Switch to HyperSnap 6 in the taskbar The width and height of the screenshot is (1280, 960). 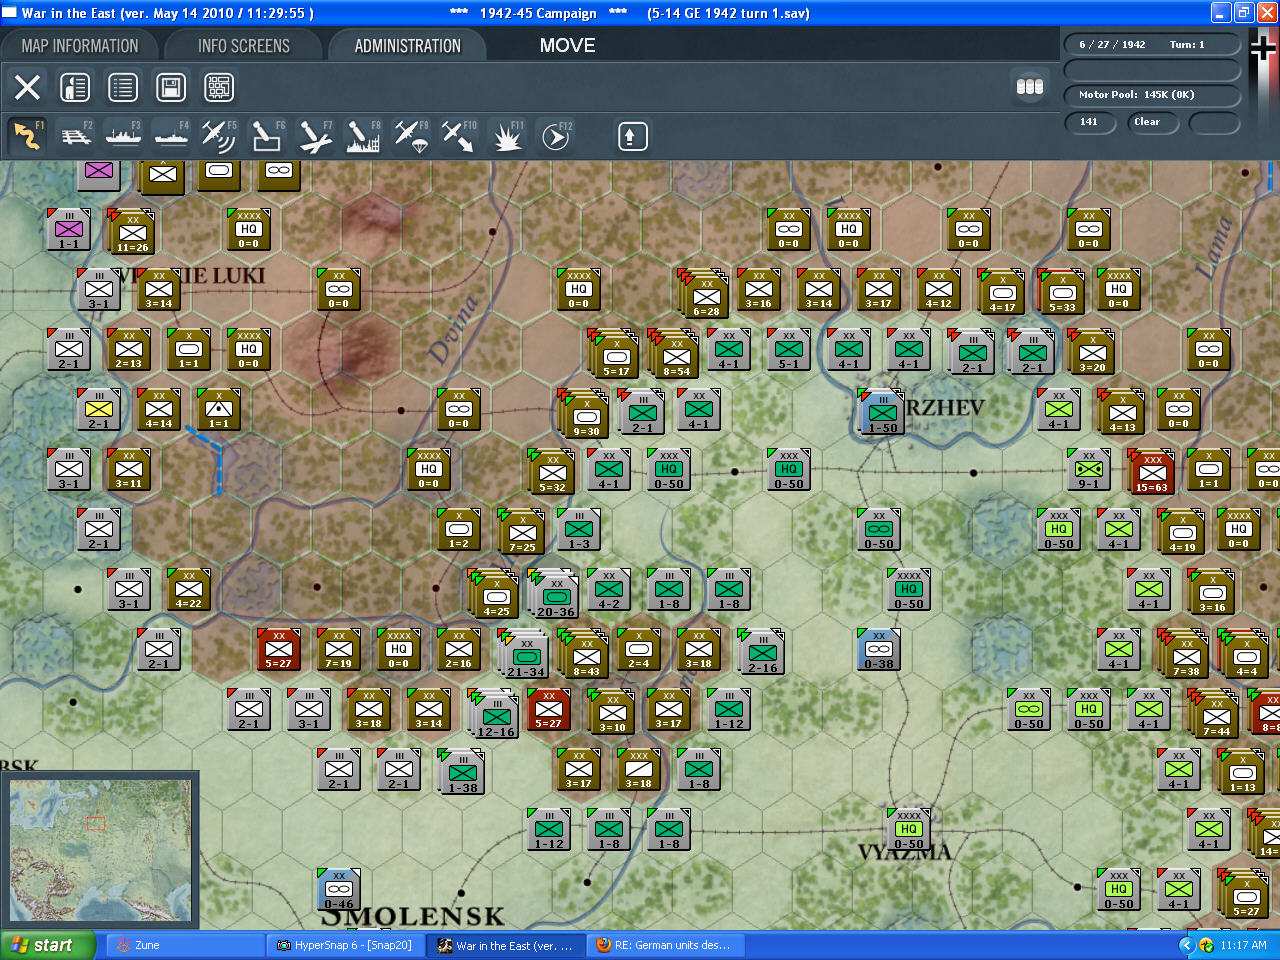pyautogui.click(x=346, y=945)
